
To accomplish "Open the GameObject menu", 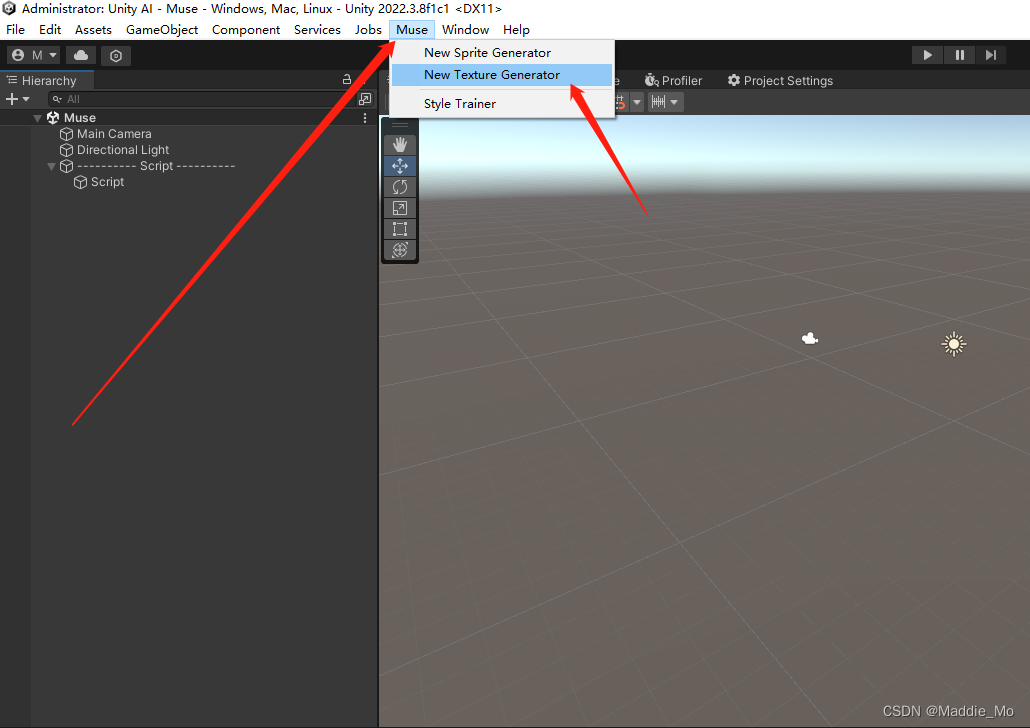I will pos(162,30).
